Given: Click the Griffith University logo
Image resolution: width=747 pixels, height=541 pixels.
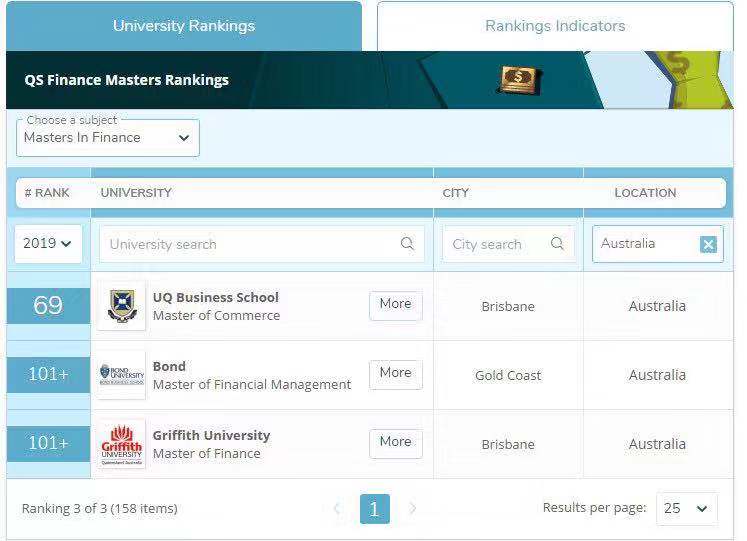Looking at the screenshot, I should [122, 444].
